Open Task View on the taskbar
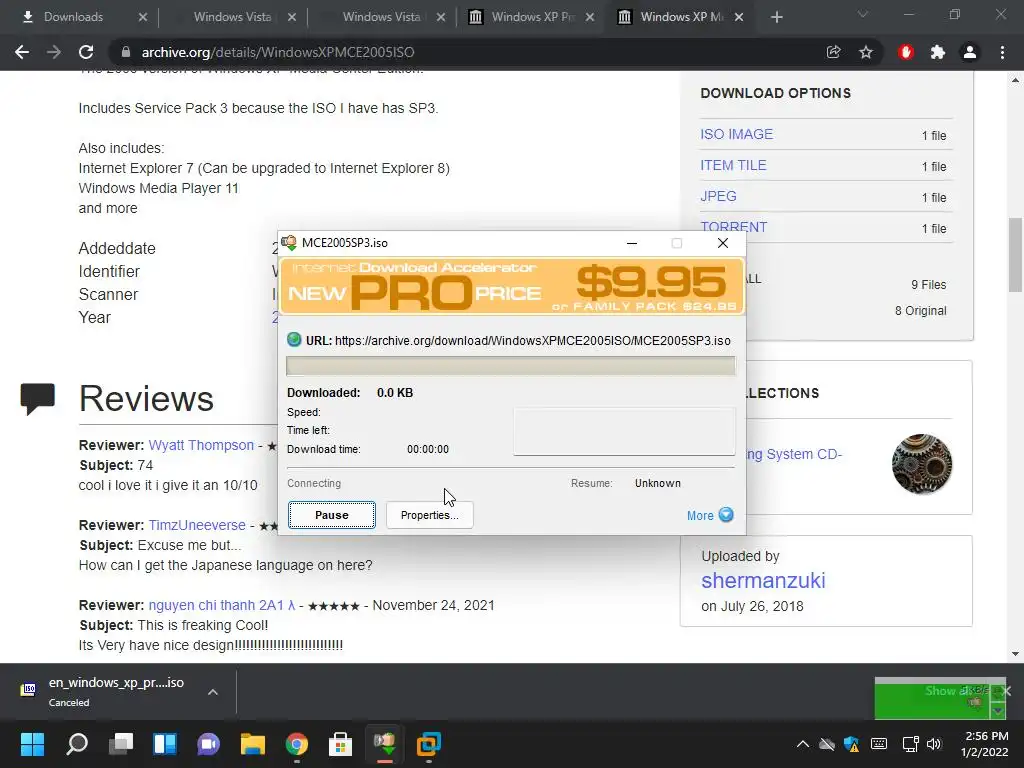This screenshot has width=1024, height=768. (121, 744)
